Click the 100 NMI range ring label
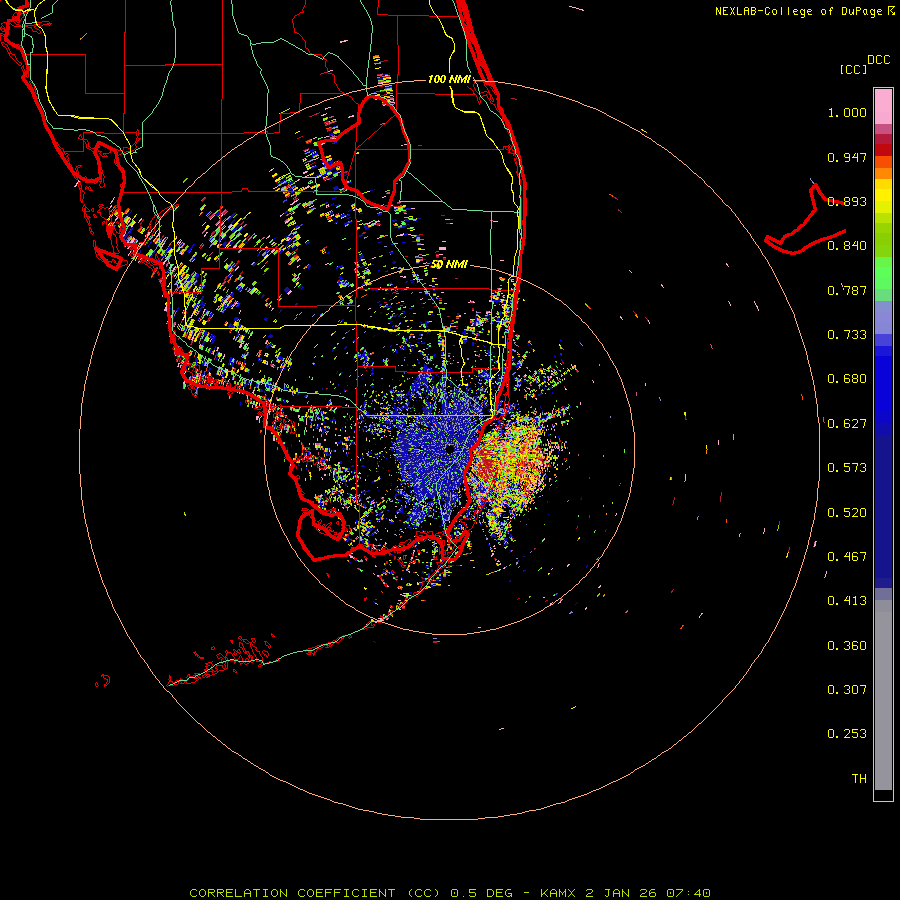This screenshot has height=900, width=900. tap(449, 79)
